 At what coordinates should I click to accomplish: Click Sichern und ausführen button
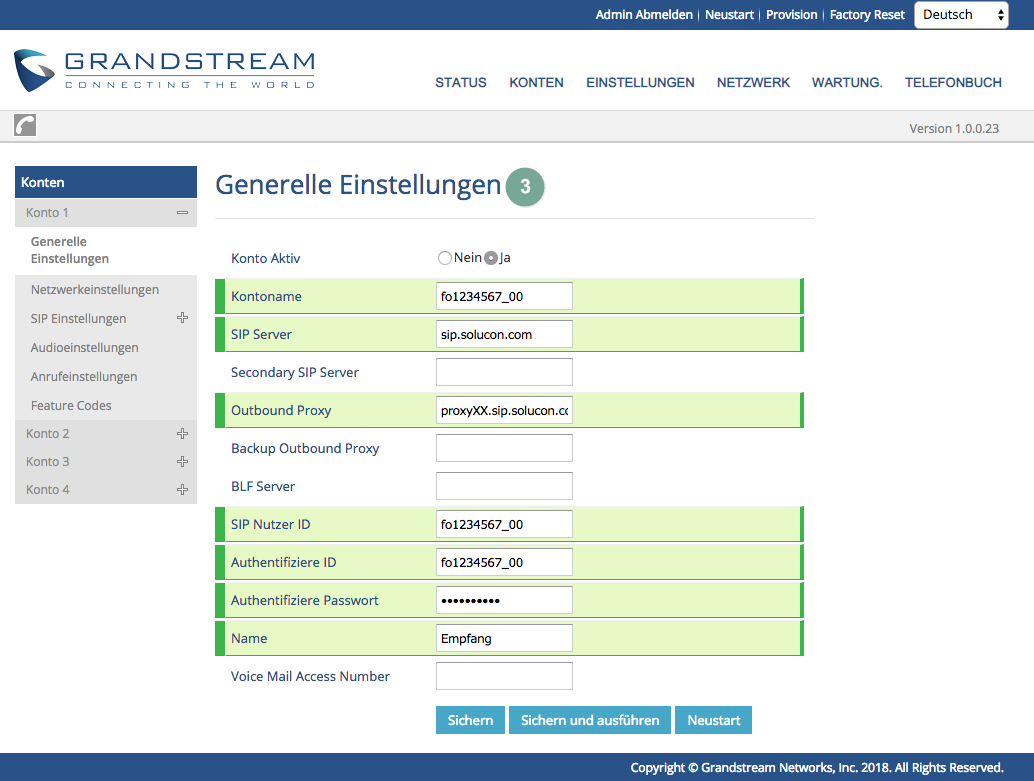point(590,720)
